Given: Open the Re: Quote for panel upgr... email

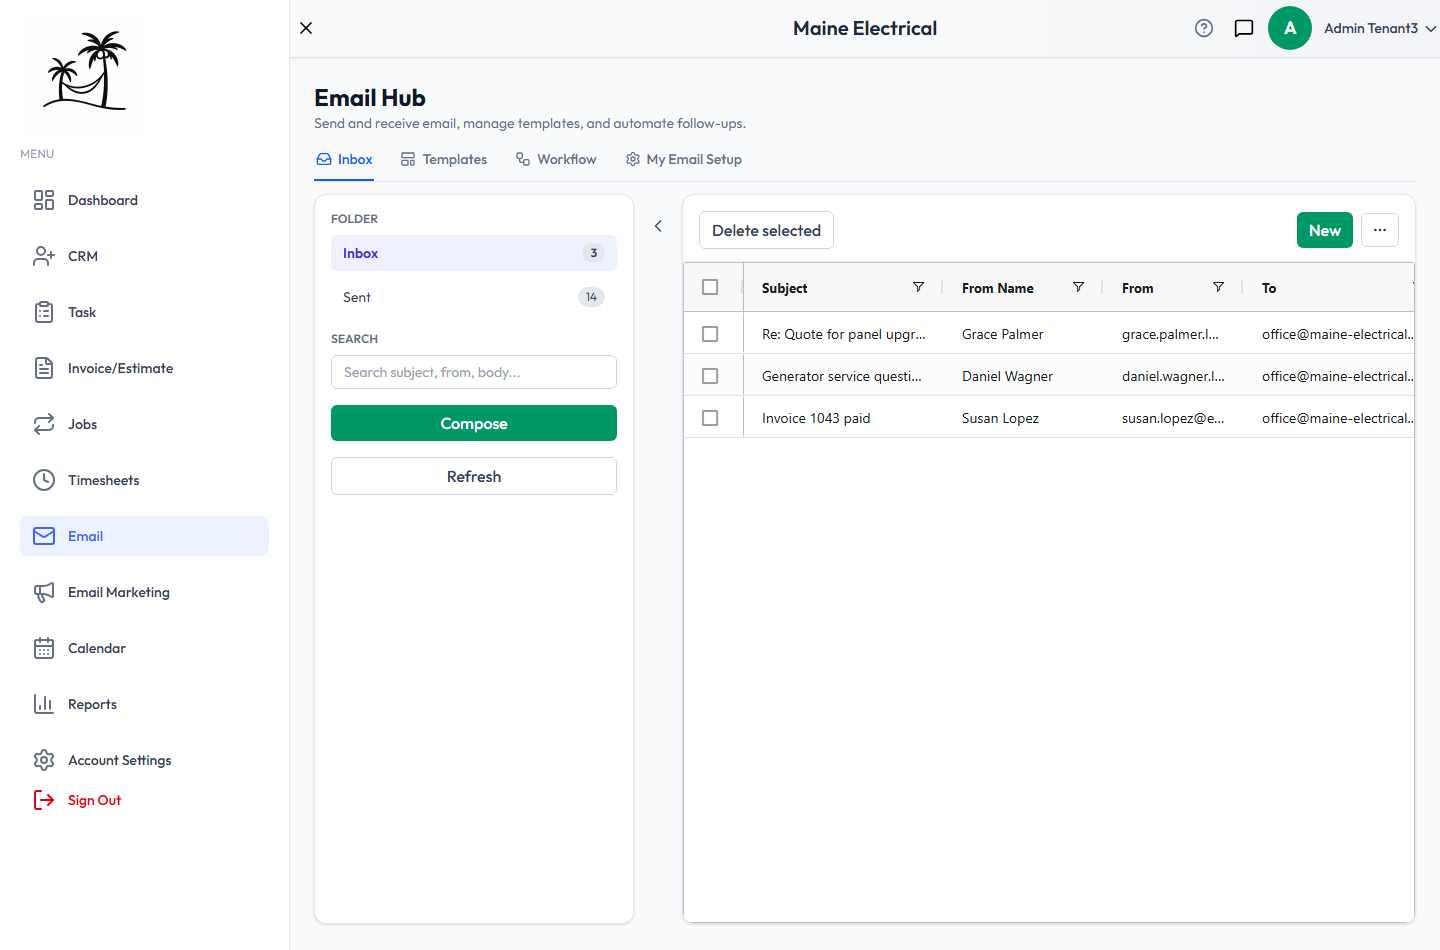Looking at the screenshot, I should tap(844, 334).
